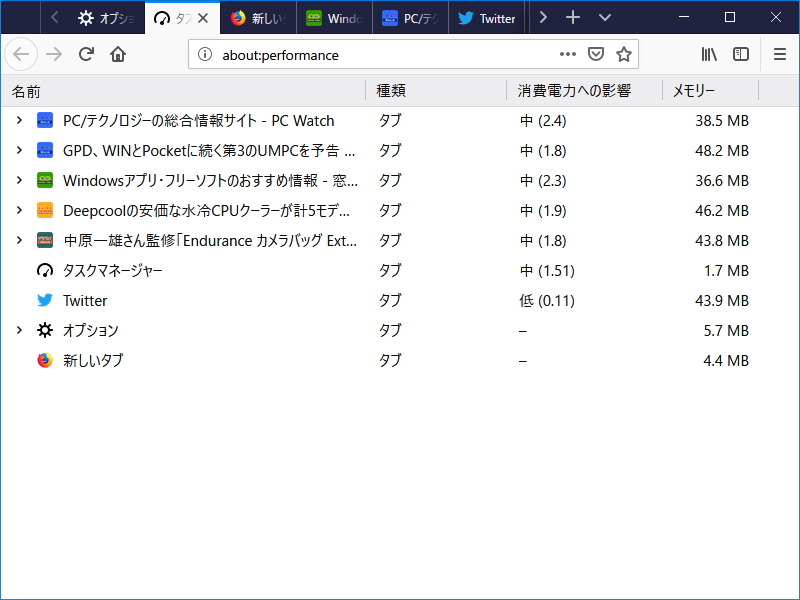Expand the オプション row details
The height and width of the screenshot is (600, 800).
20,330
